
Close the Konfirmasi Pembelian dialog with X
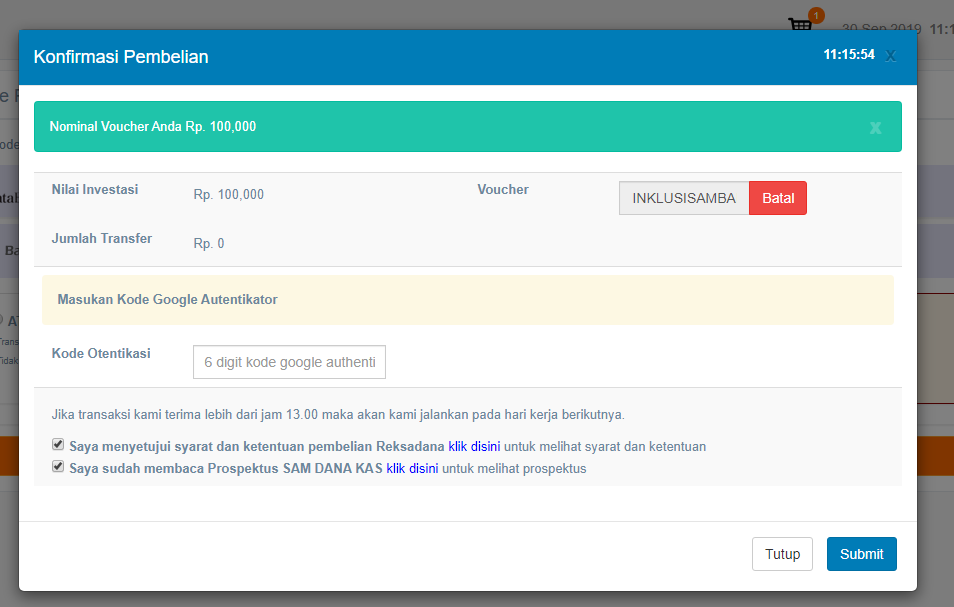click(x=890, y=56)
